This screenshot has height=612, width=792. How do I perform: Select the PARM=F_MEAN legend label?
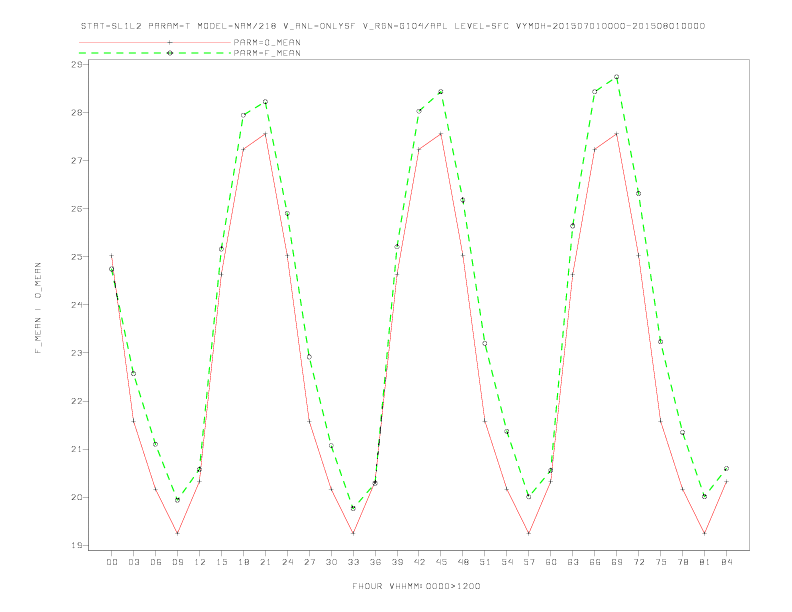[x=267, y=53]
